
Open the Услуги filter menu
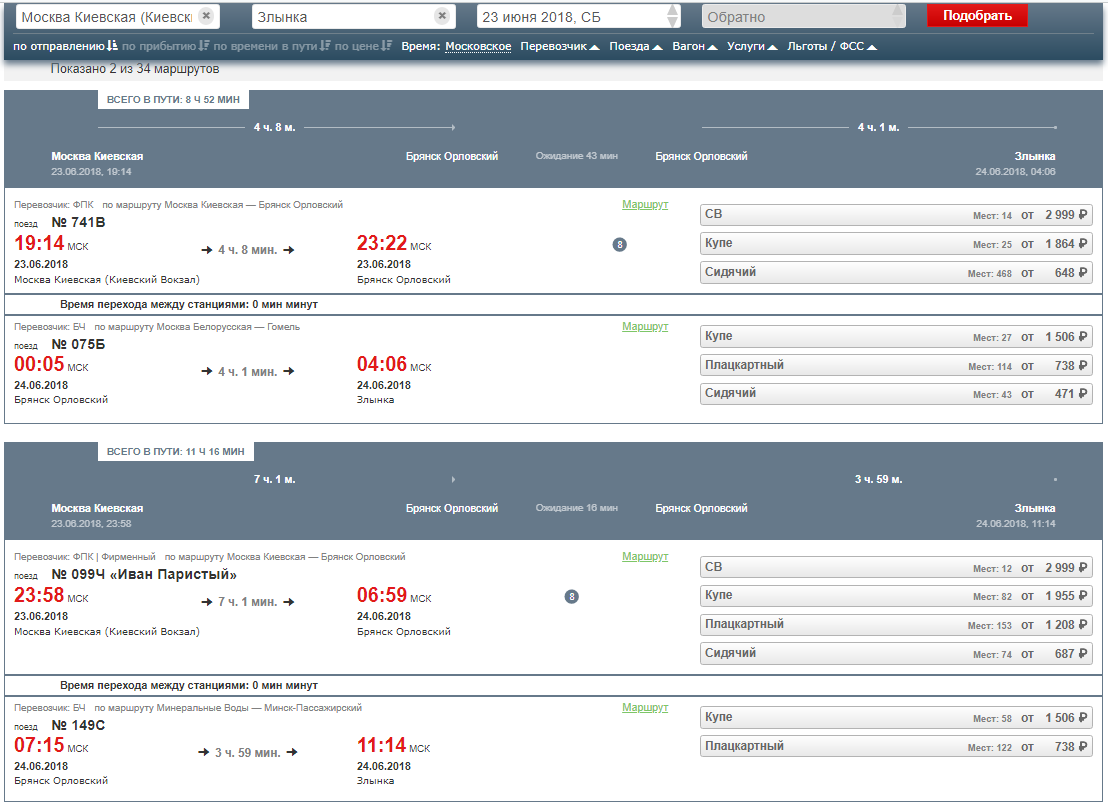pos(752,46)
